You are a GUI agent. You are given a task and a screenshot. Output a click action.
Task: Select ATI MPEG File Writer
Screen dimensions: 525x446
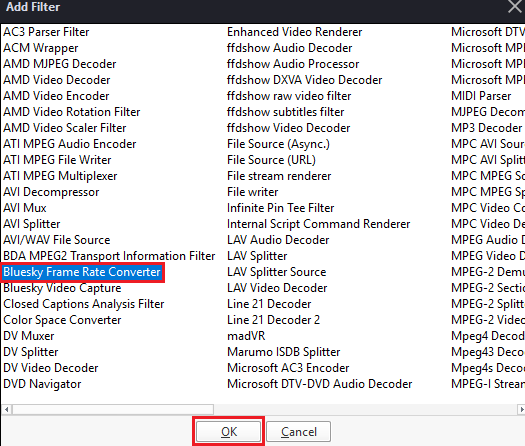pyautogui.click(x=57, y=160)
